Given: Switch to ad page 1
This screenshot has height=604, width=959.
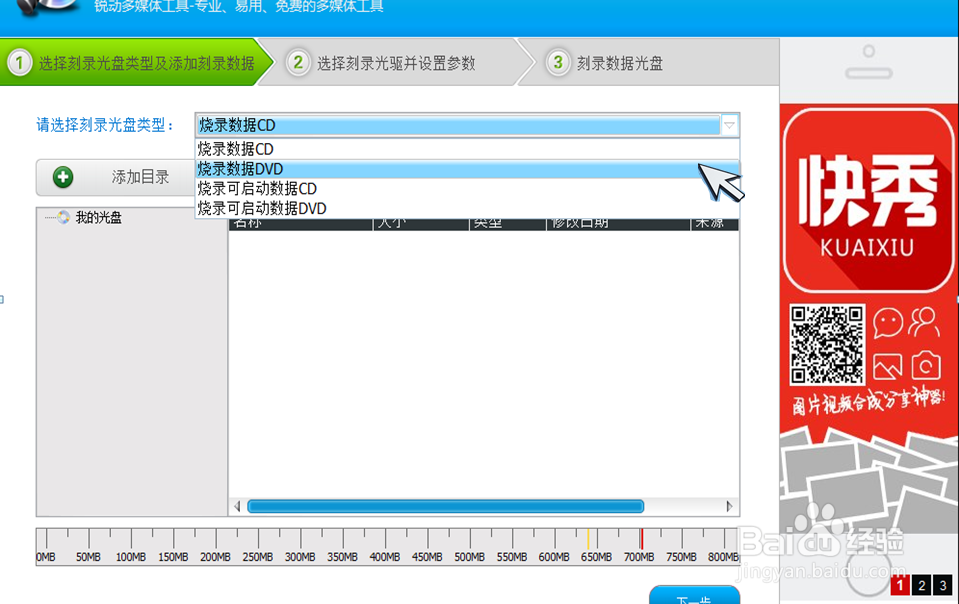Looking at the screenshot, I should coord(900,585).
